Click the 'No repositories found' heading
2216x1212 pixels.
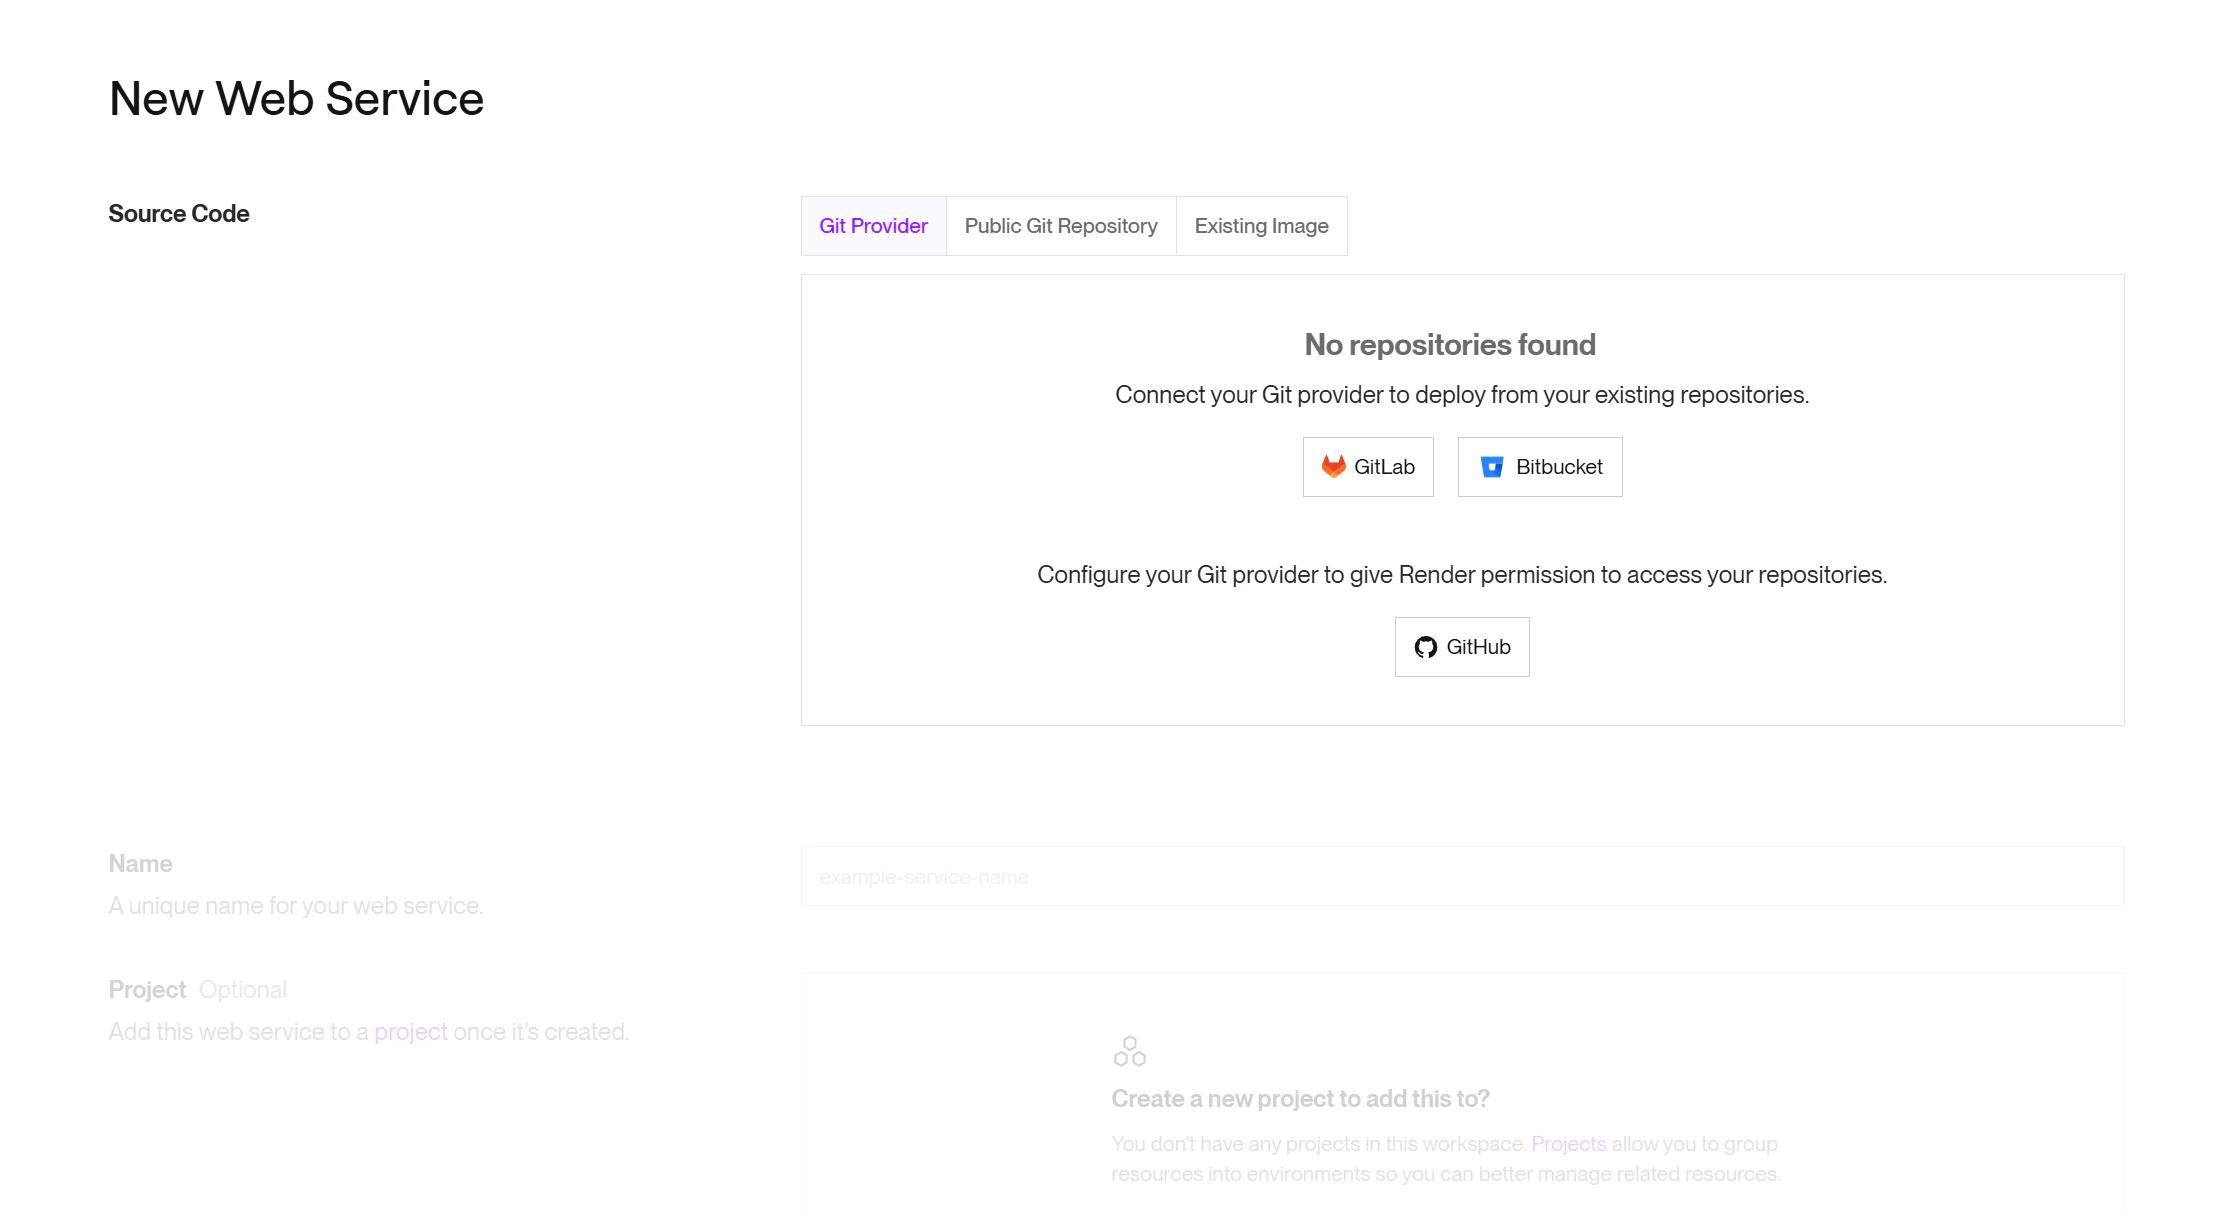[1450, 344]
